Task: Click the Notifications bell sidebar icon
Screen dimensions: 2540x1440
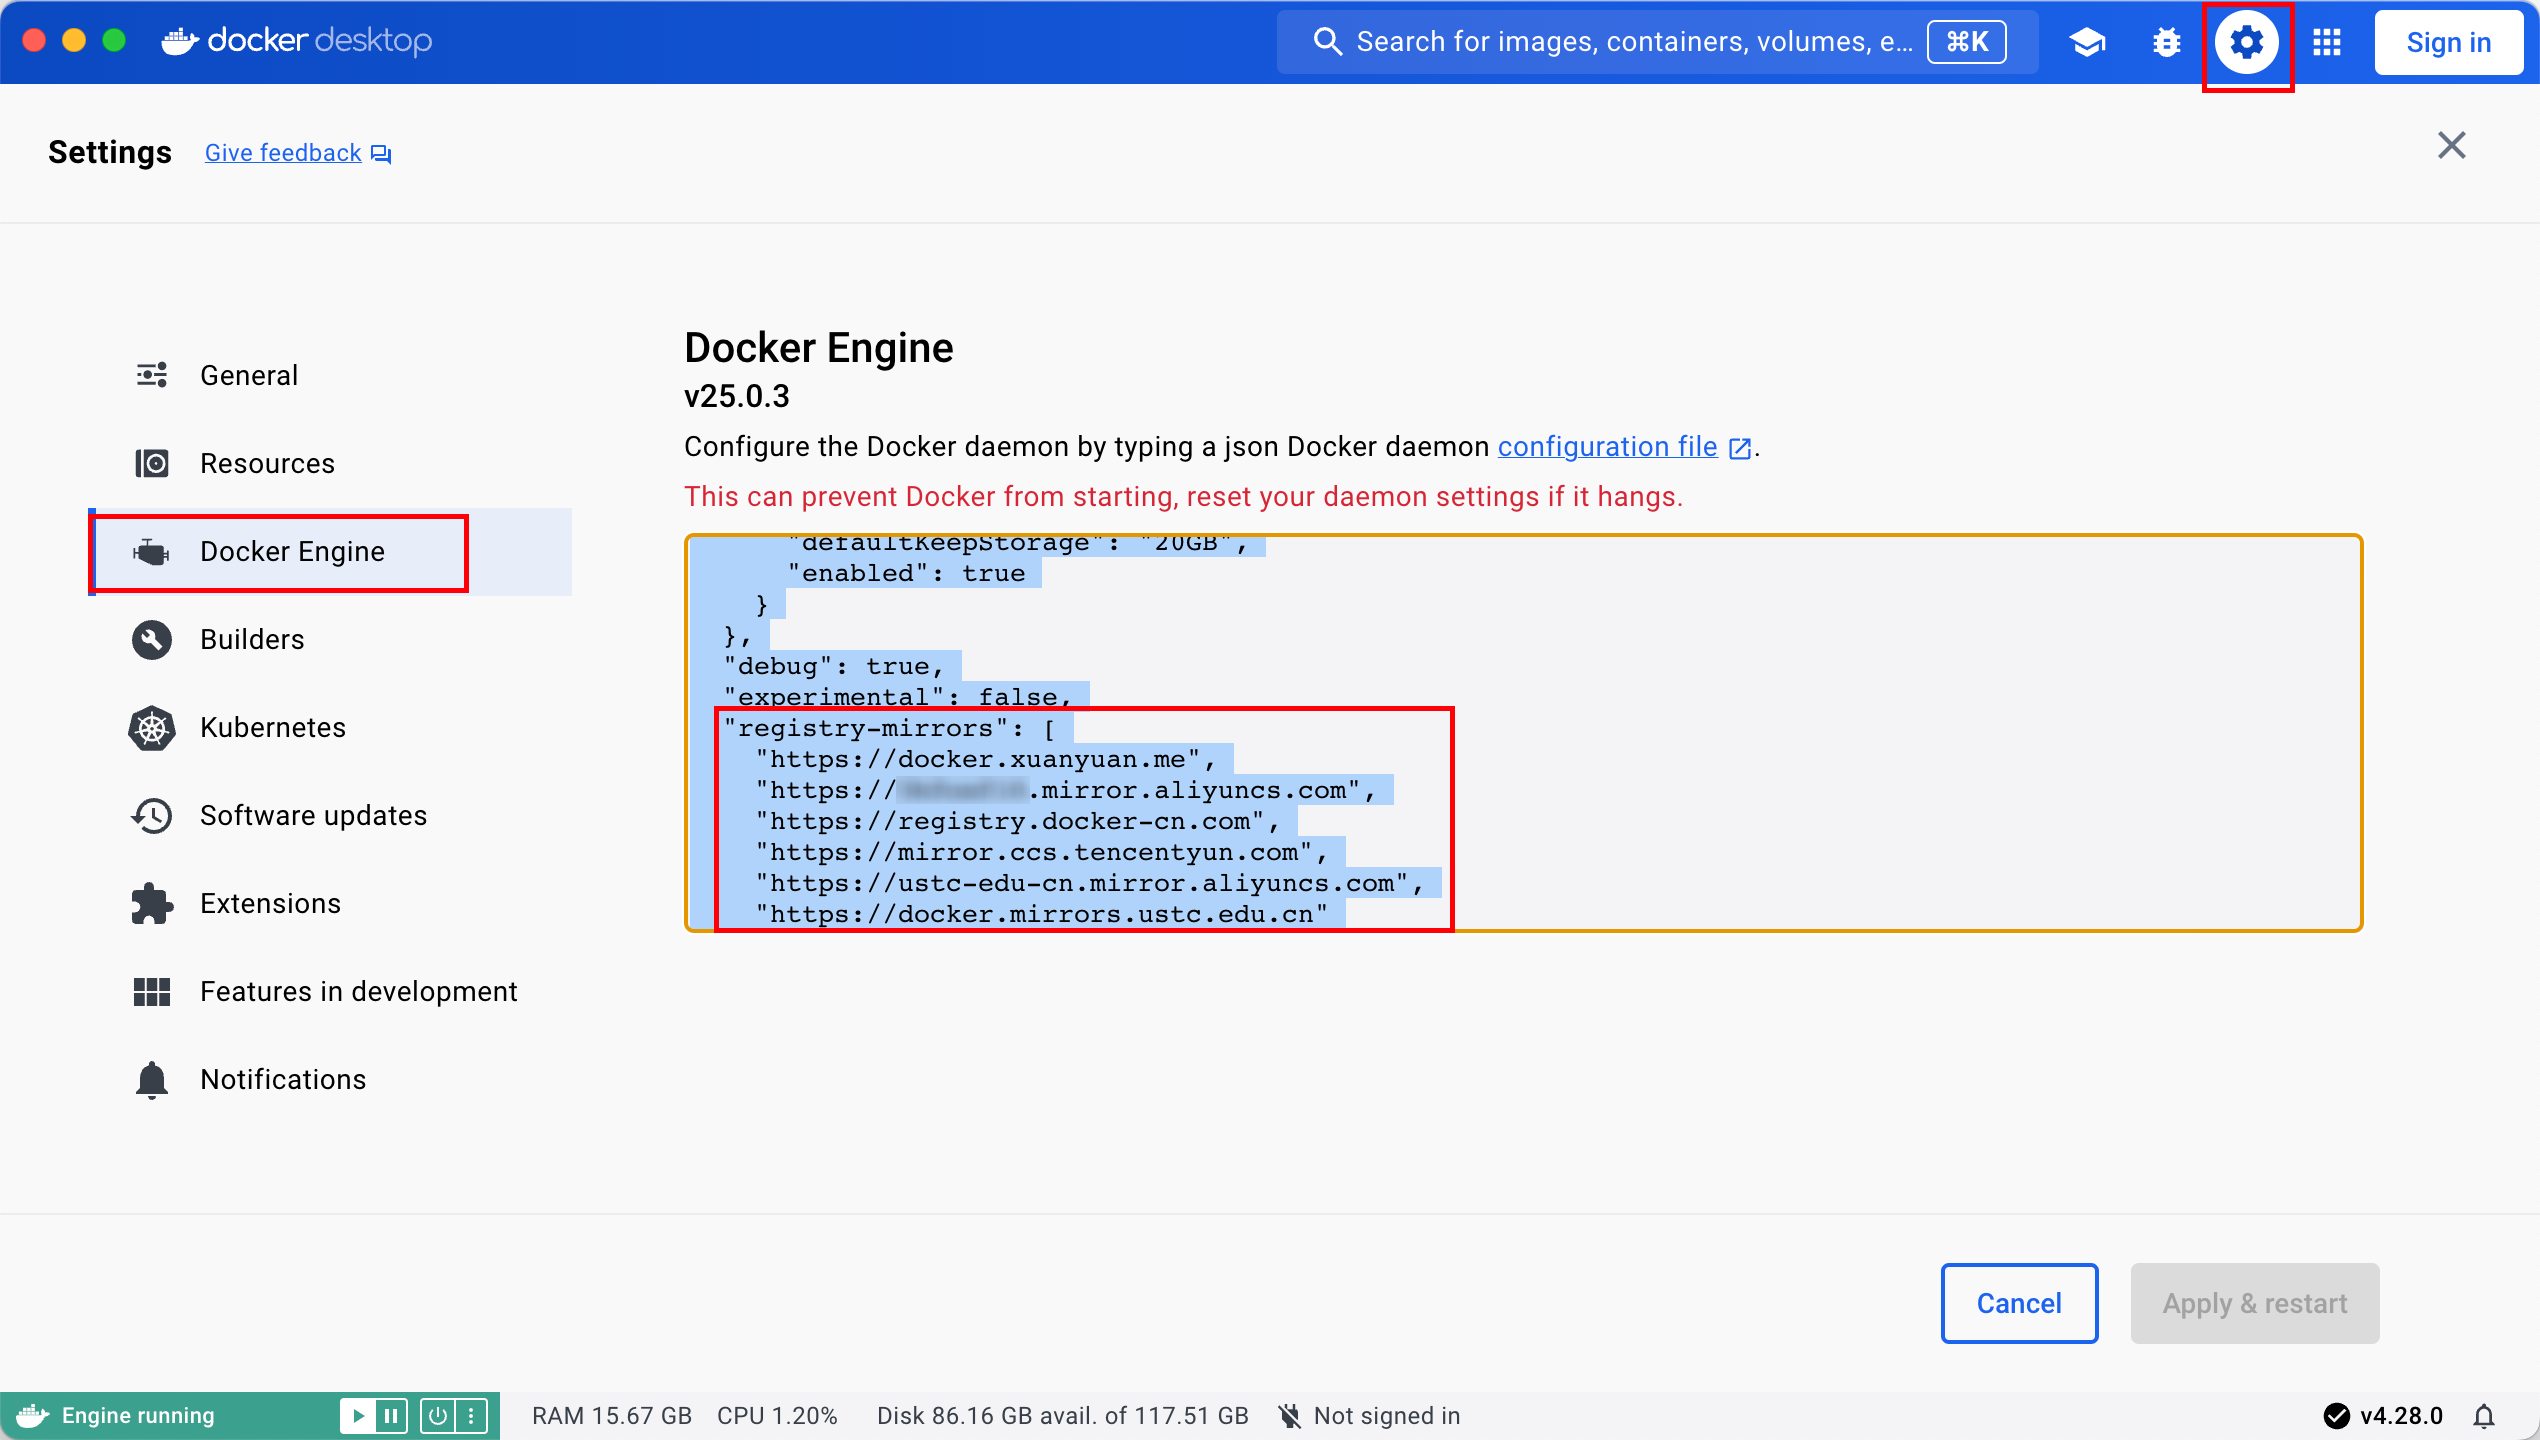Action: (x=152, y=1080)
